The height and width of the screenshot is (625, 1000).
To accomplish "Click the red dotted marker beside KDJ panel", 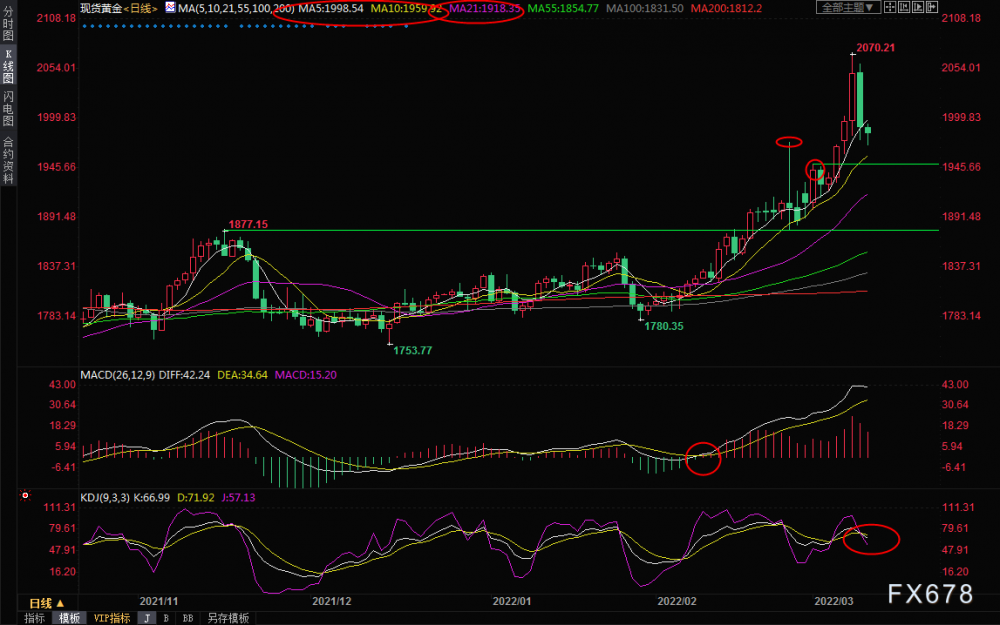I will tap(24, 494).
